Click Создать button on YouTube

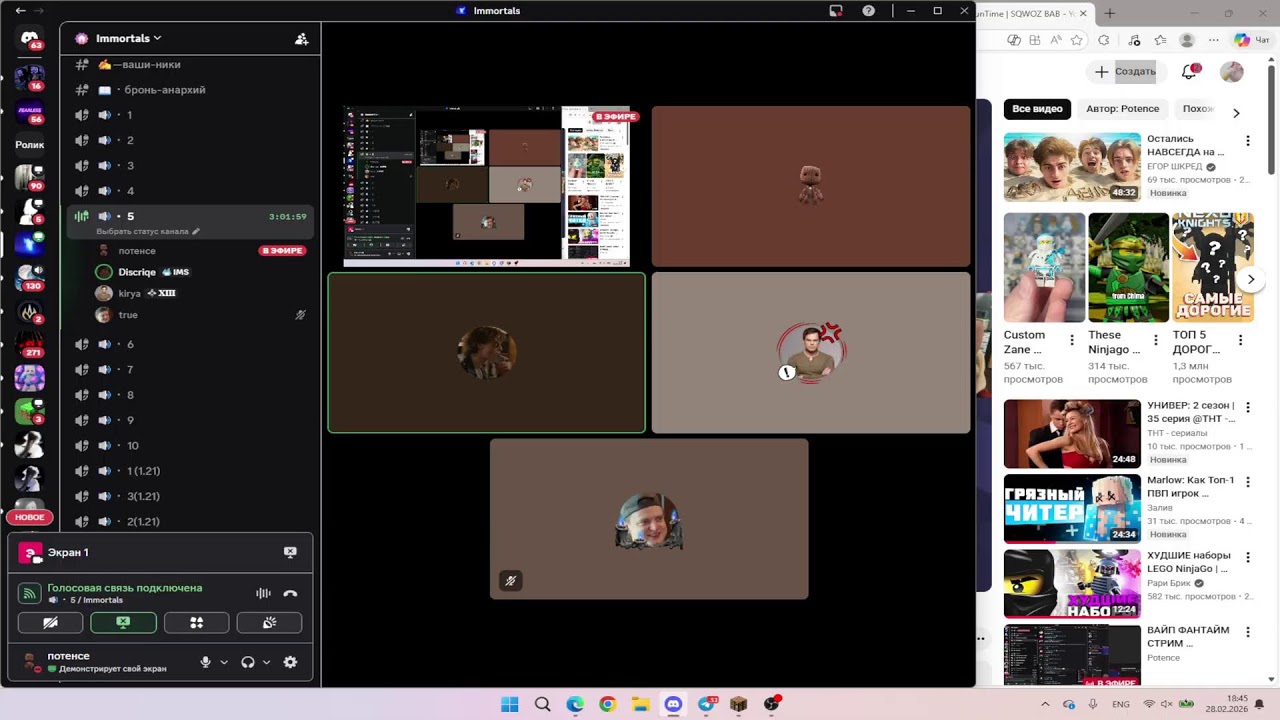[1125, 72]
